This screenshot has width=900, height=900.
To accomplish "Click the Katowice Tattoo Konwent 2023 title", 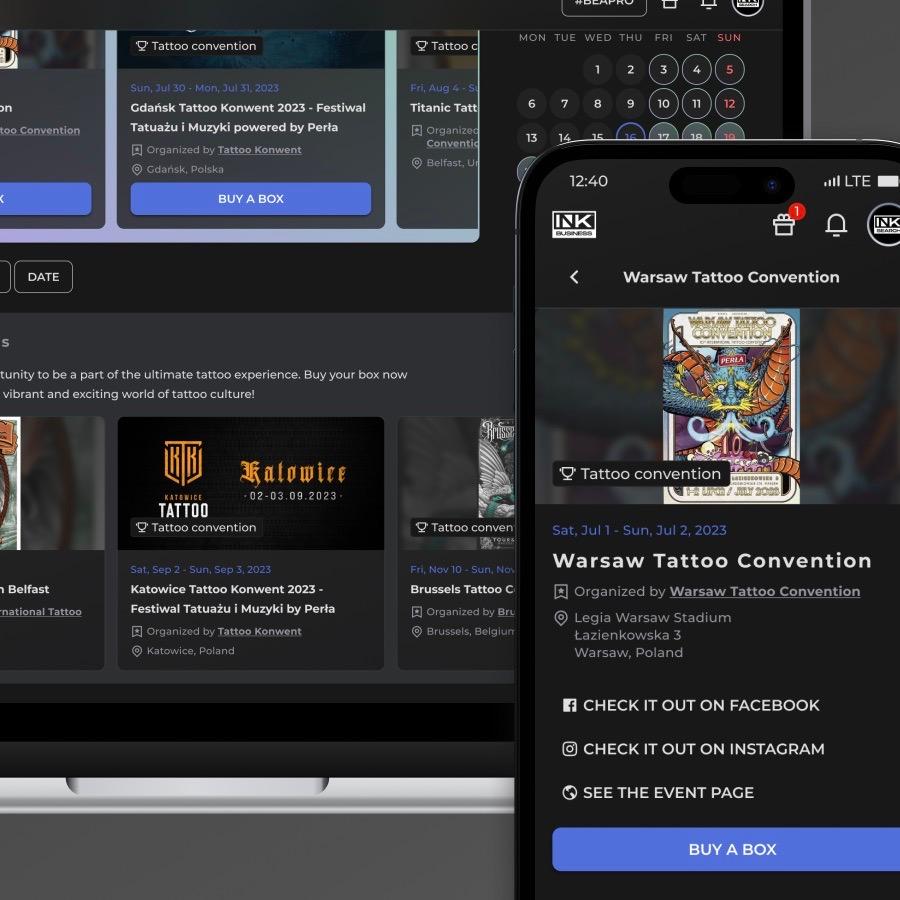I will [x=232, y=599].
